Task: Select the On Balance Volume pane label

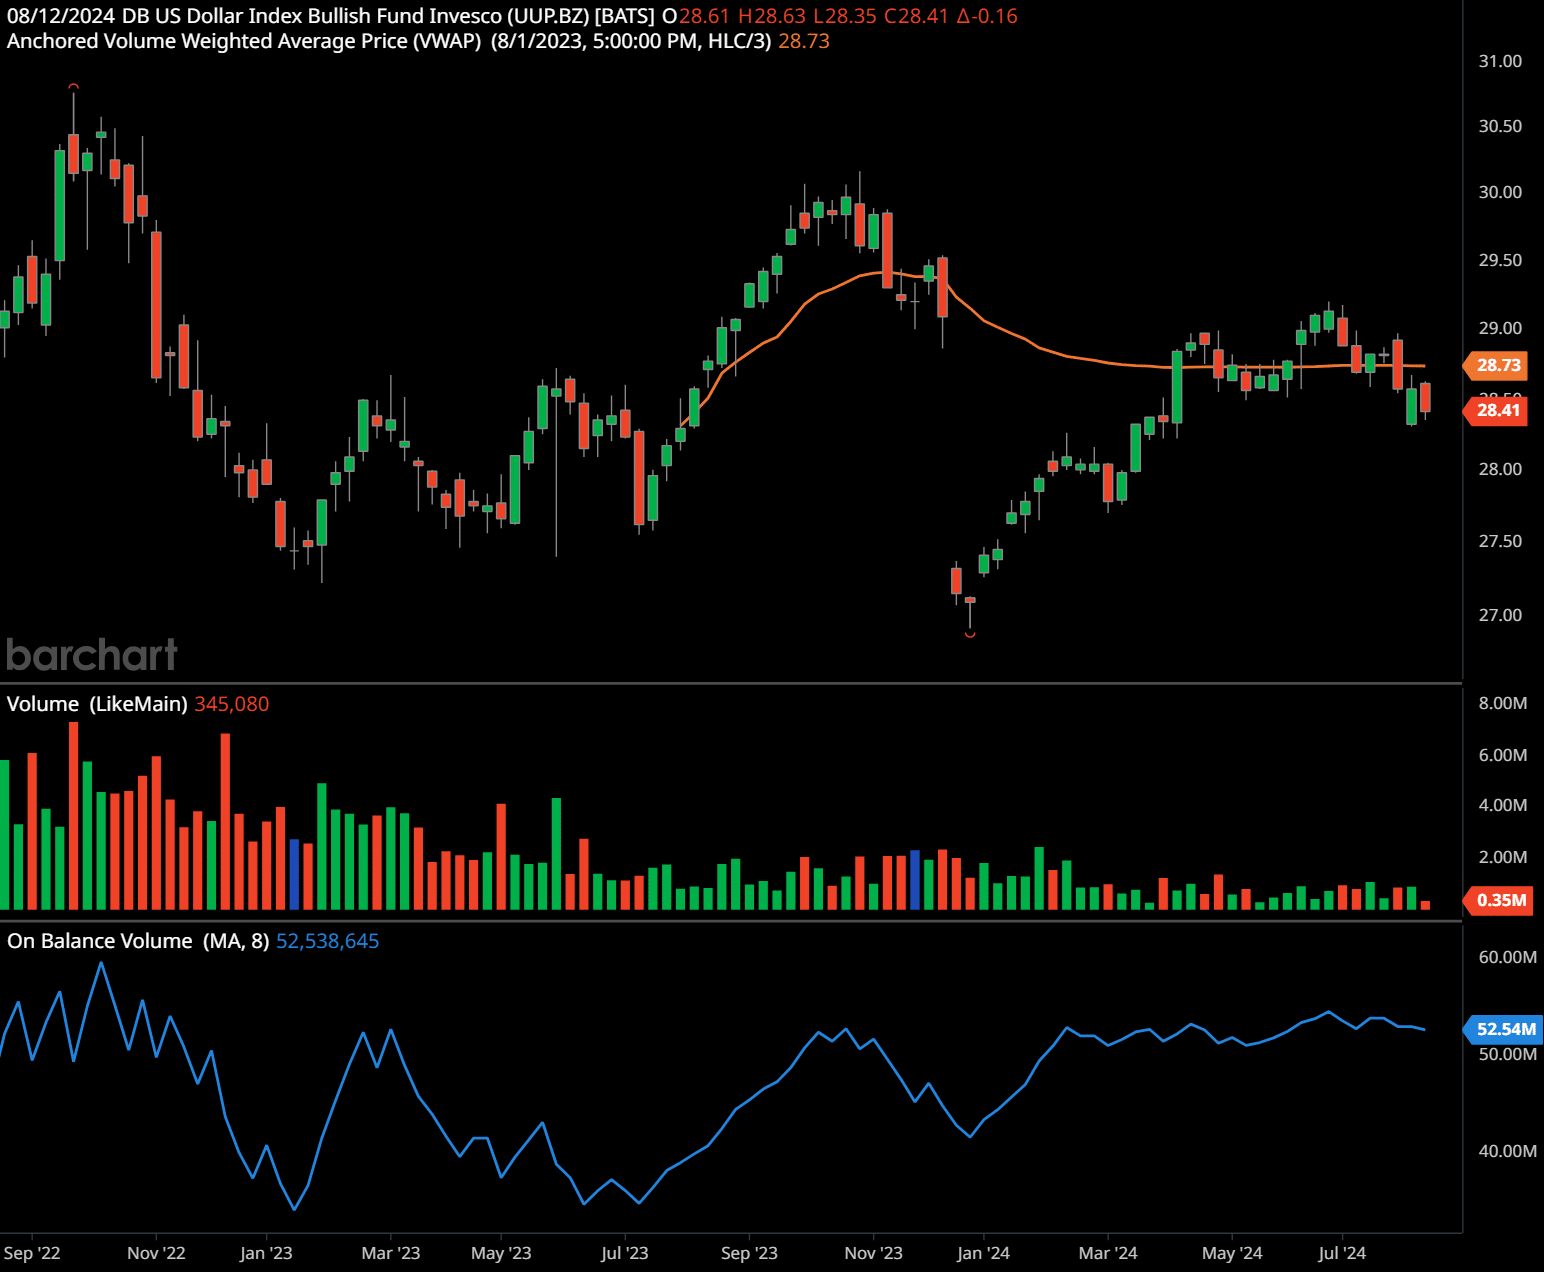Action: pos(138,941)
